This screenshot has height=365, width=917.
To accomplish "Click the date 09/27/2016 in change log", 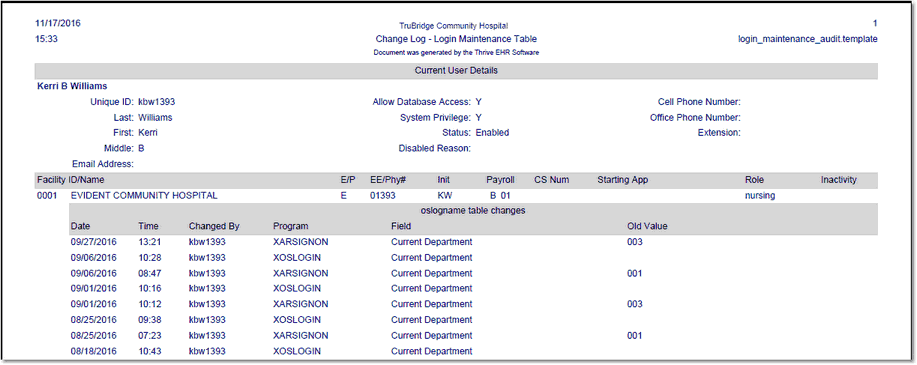I will (94, 242).
